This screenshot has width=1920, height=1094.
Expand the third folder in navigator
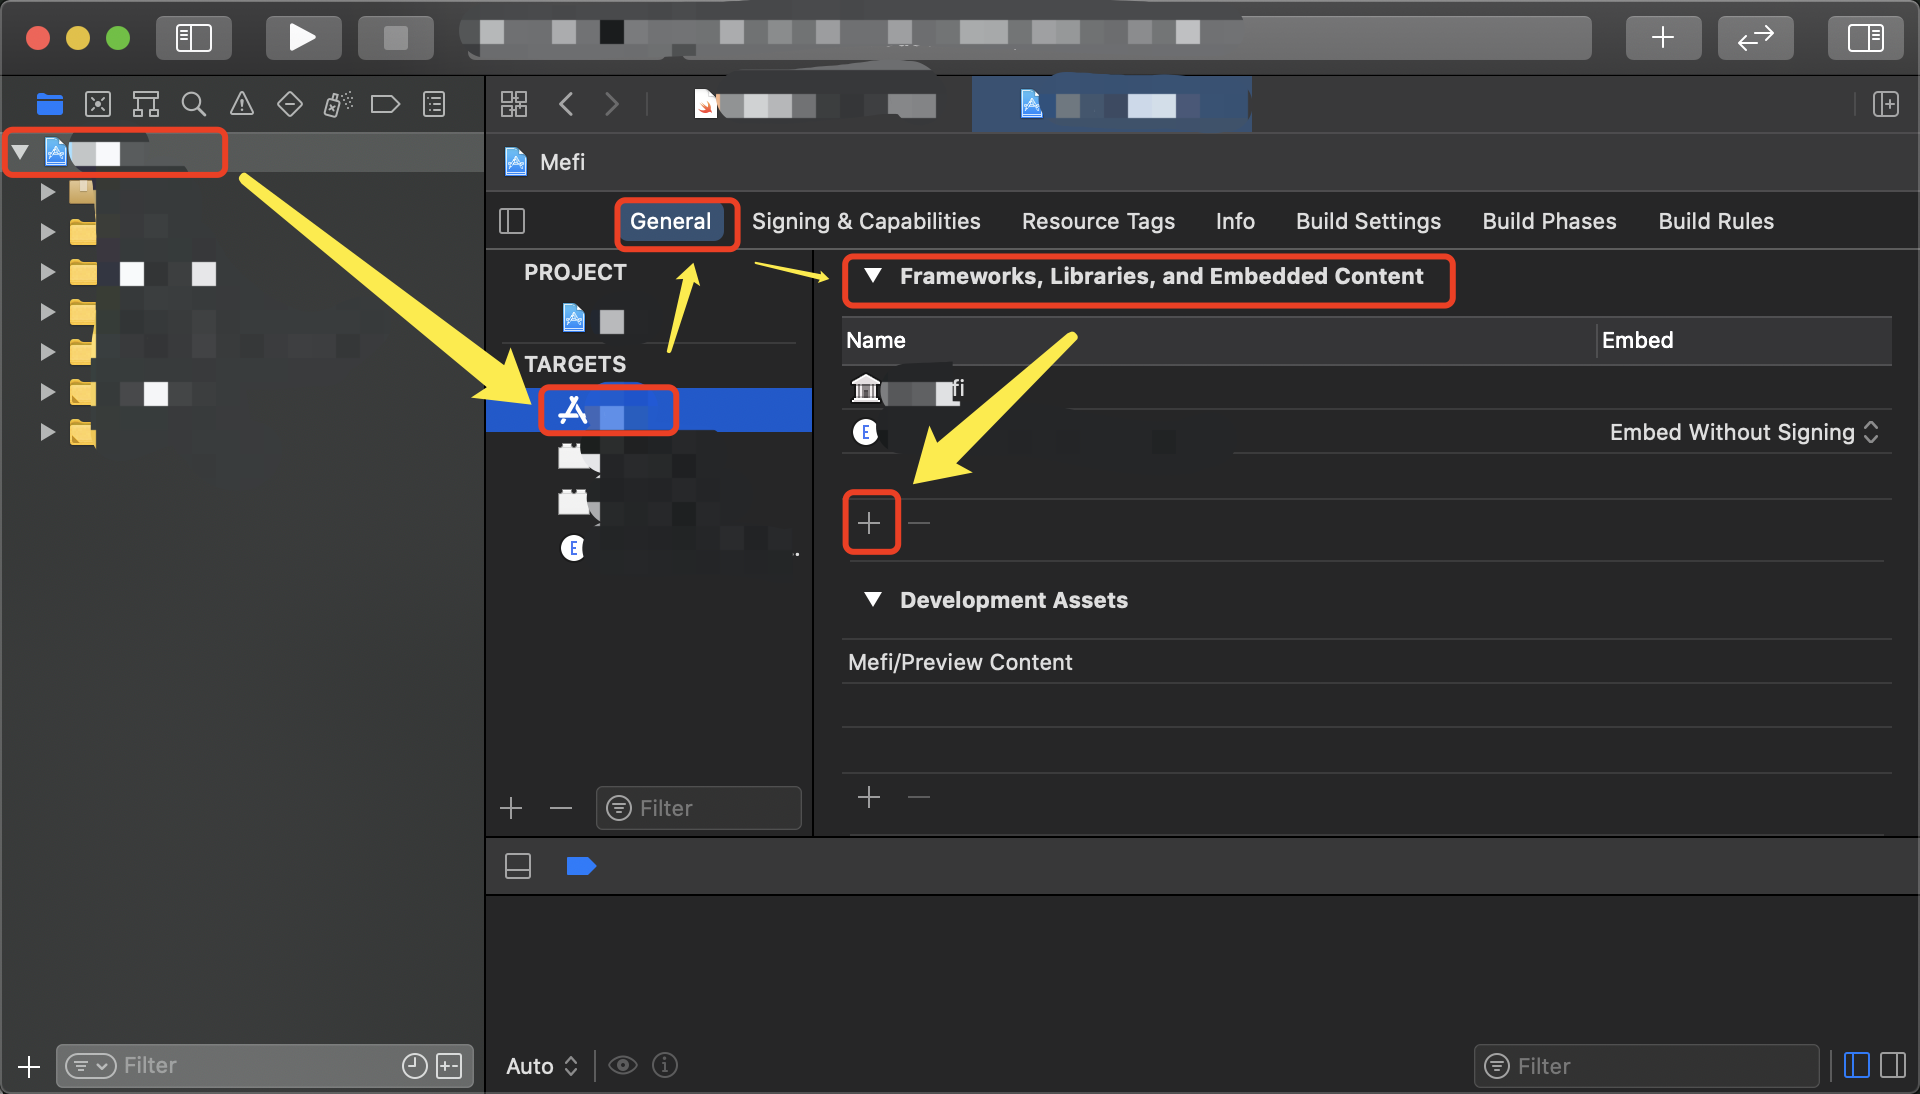pos(47,272)
